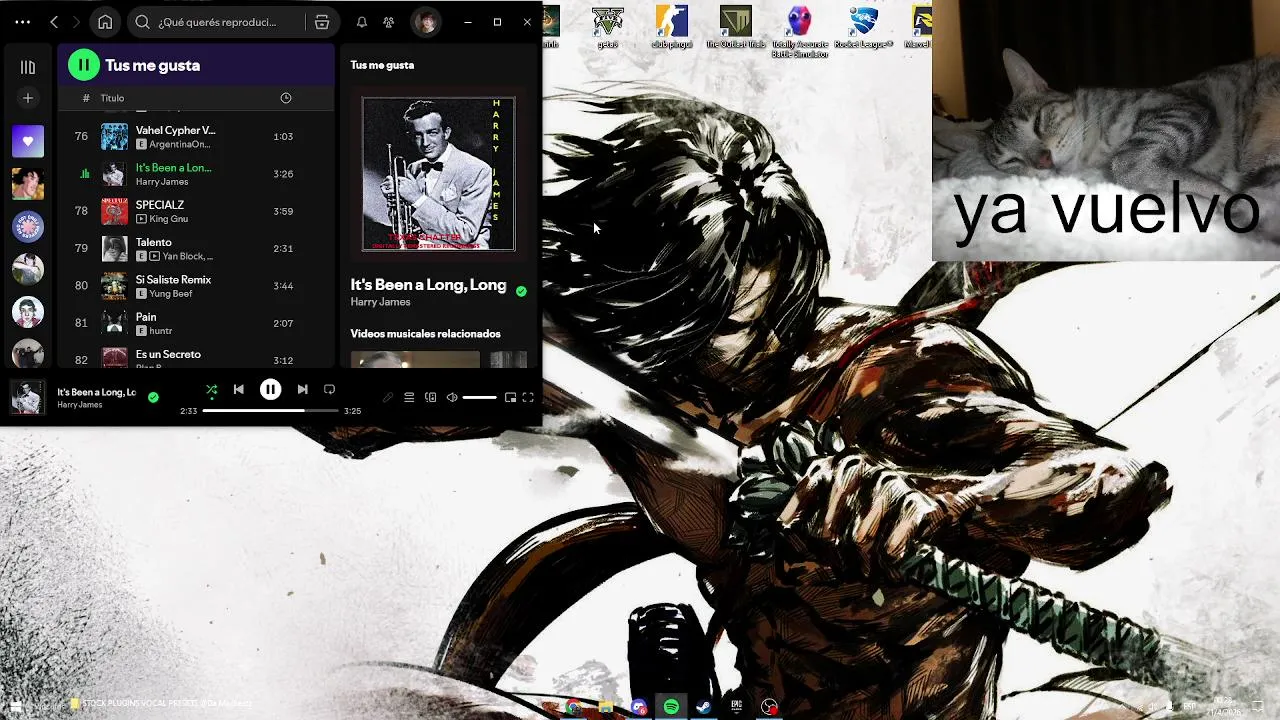Go forward with the right arrow in Spotify
The height and width of the screenshot is (720, 1280).
75,22
